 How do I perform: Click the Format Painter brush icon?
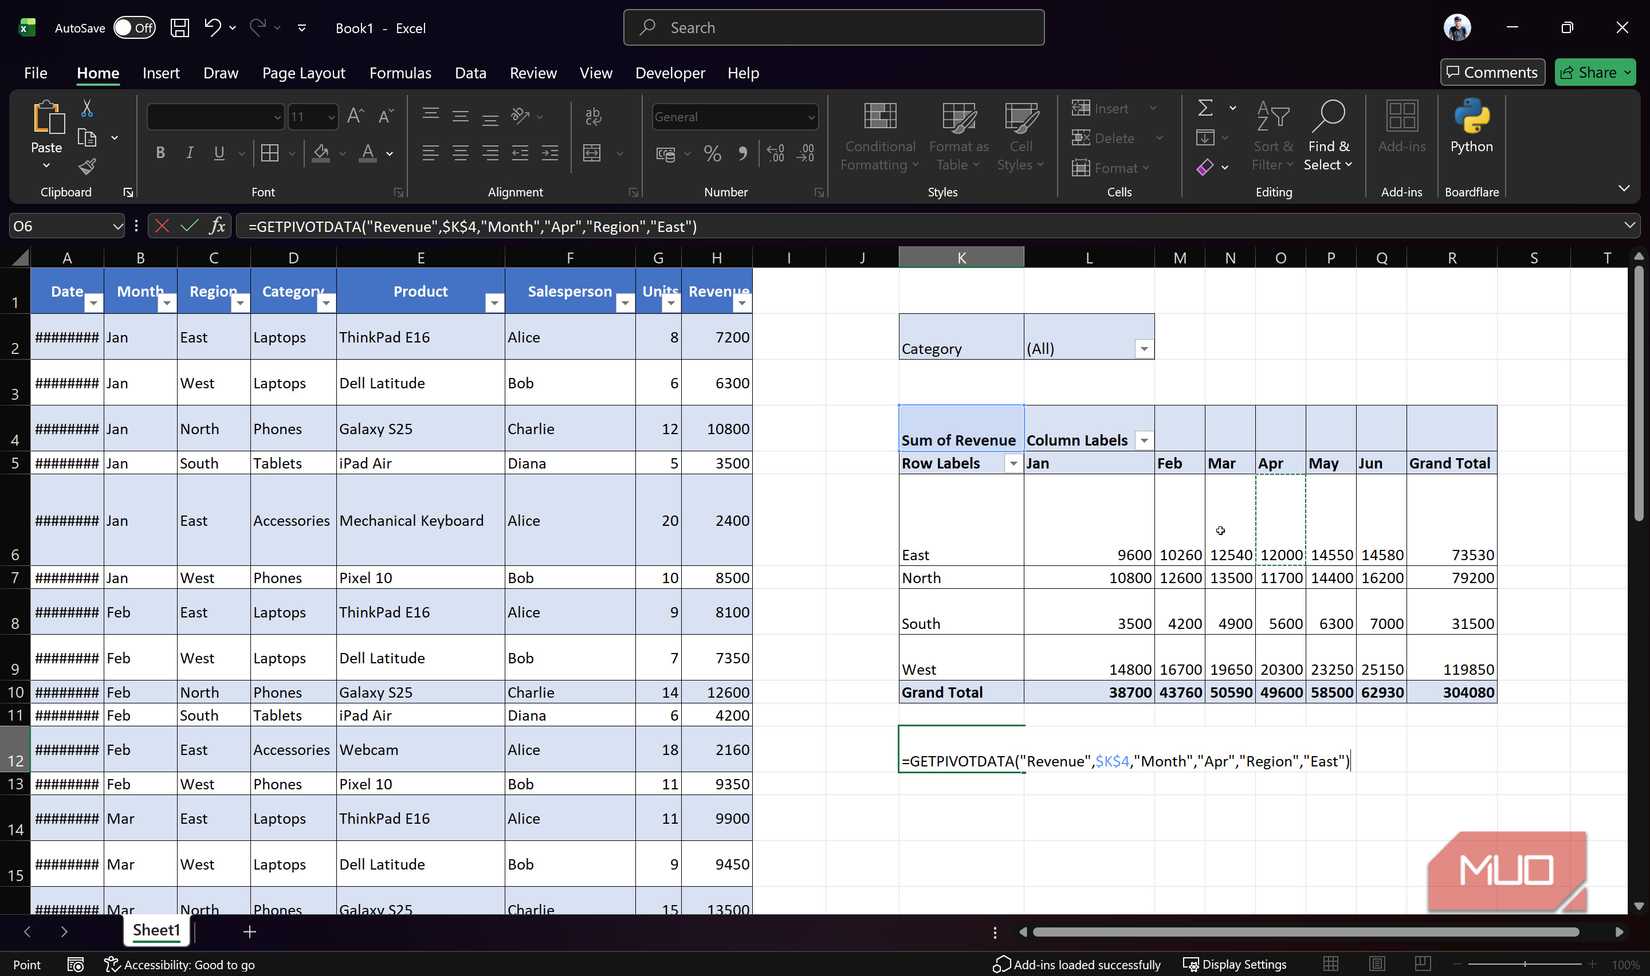click(x=87, y=166)
